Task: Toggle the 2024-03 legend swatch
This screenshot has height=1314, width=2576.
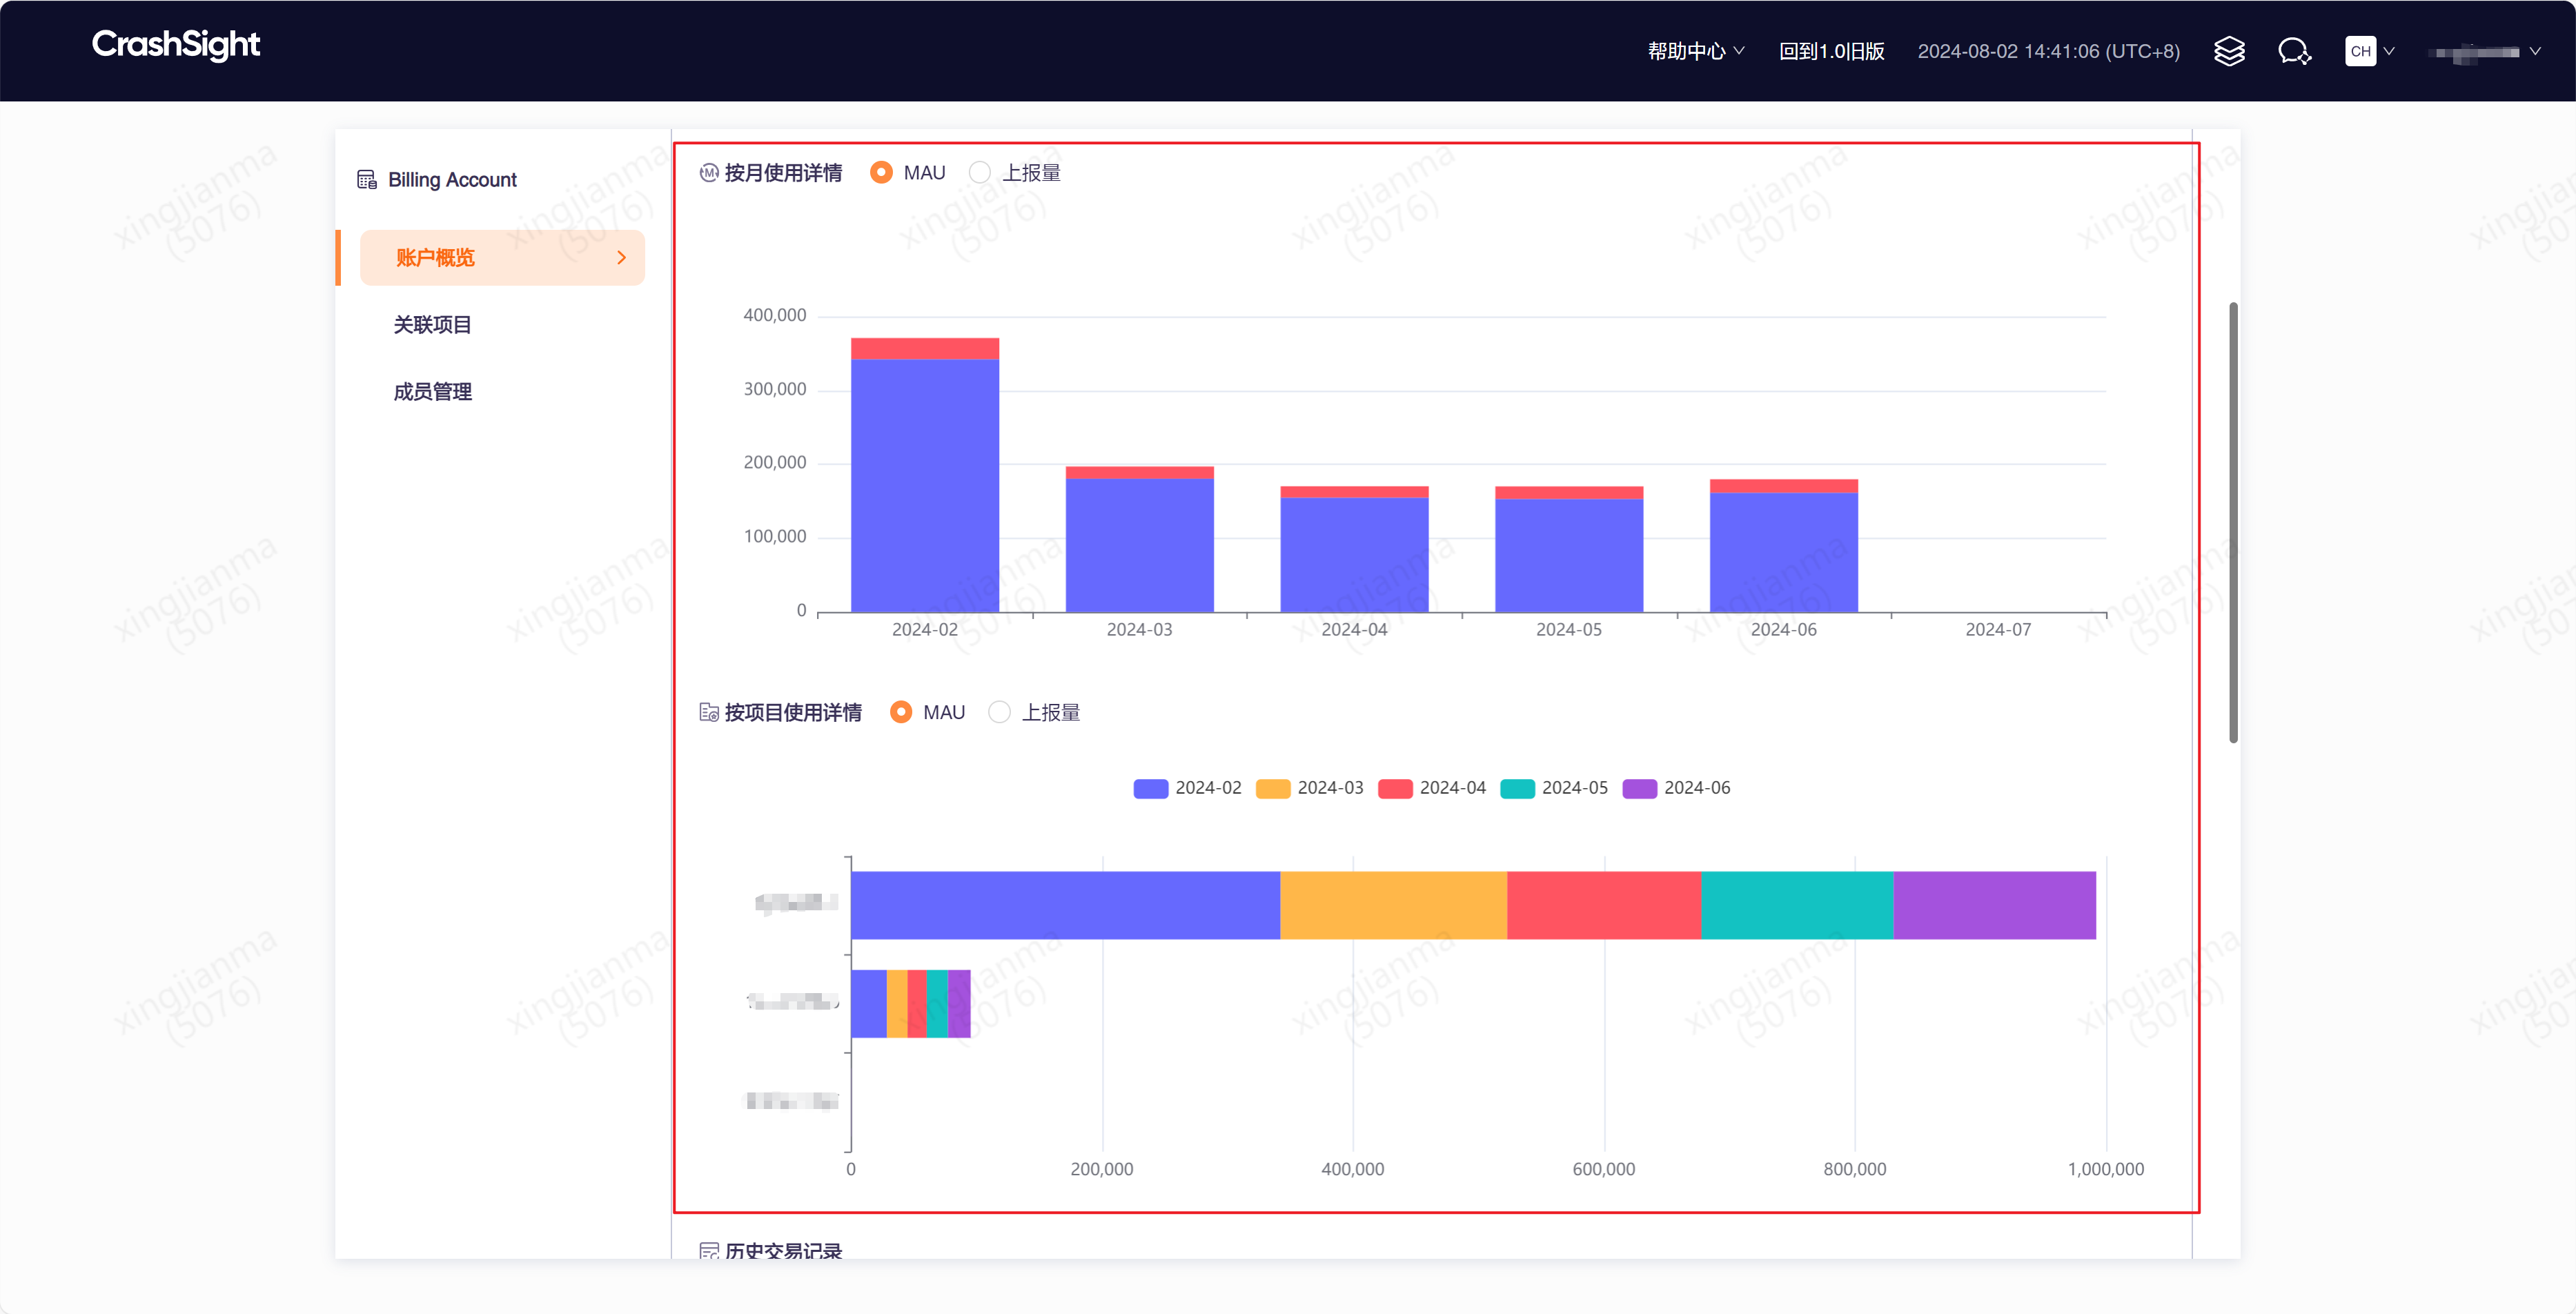Action: tap(1273, 788)
